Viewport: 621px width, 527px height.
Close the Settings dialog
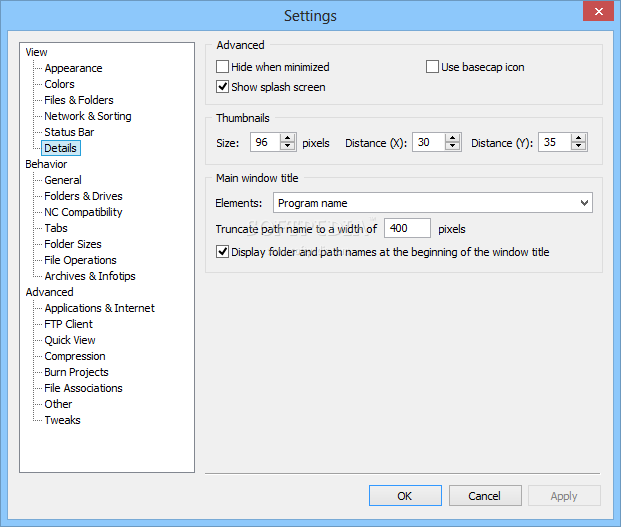(598, 11)
